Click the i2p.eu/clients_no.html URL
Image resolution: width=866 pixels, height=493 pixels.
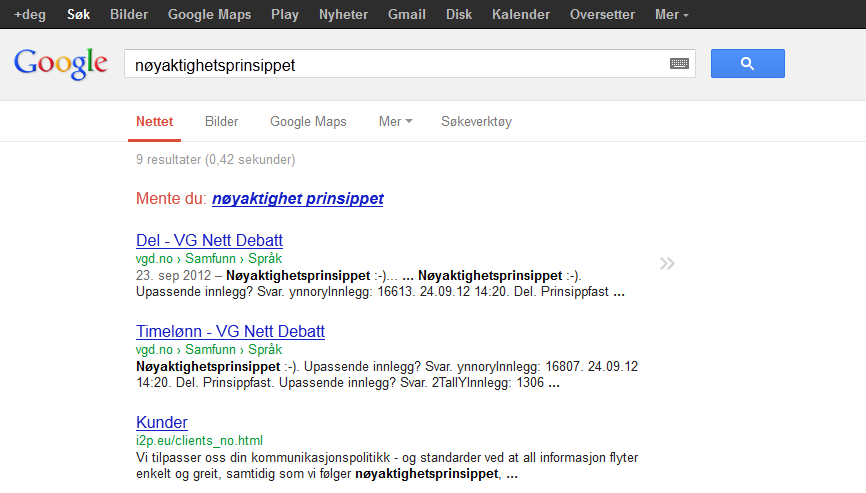click(199, 441)
